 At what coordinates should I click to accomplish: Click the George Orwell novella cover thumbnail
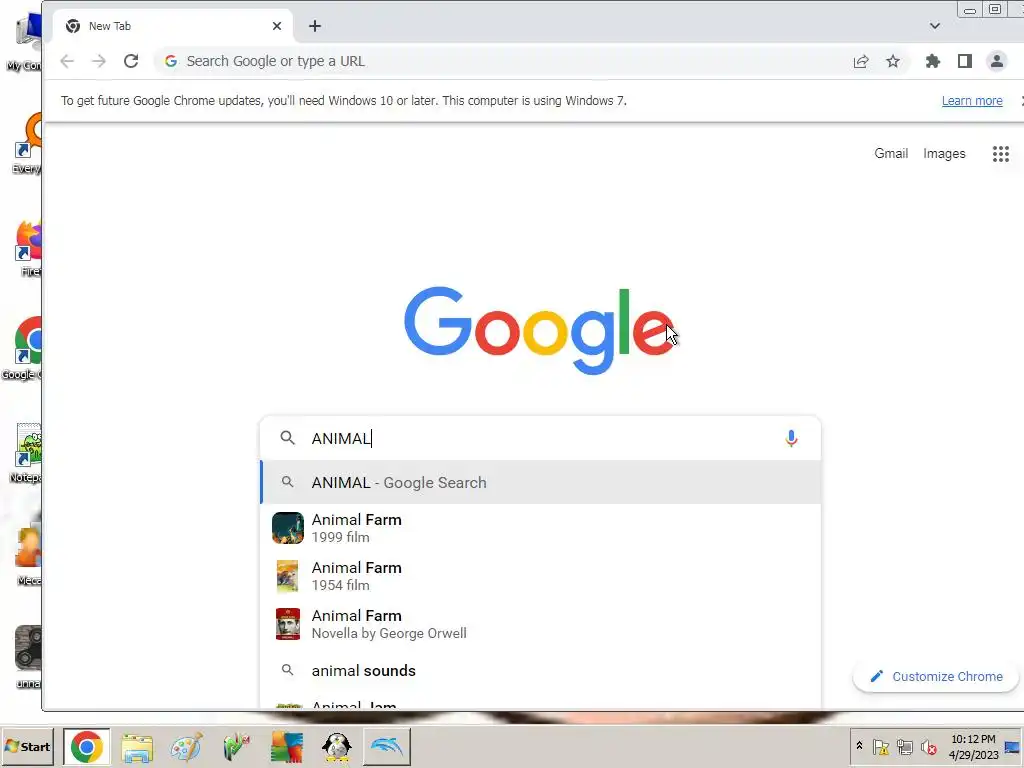click(x=288, y=624)
